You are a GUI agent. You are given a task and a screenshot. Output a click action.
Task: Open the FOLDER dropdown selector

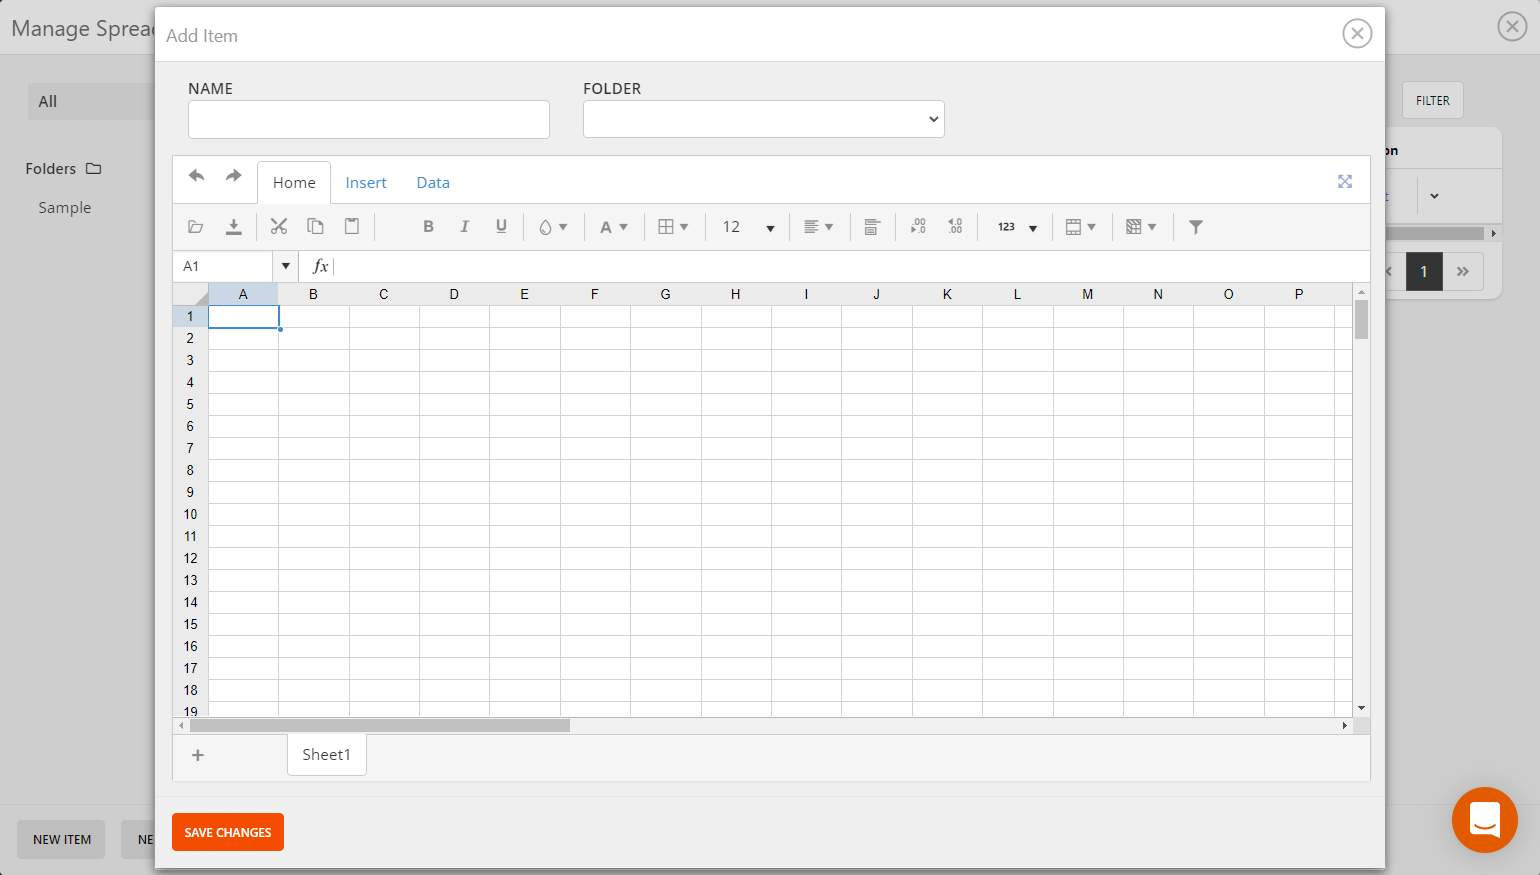[763, 119]
